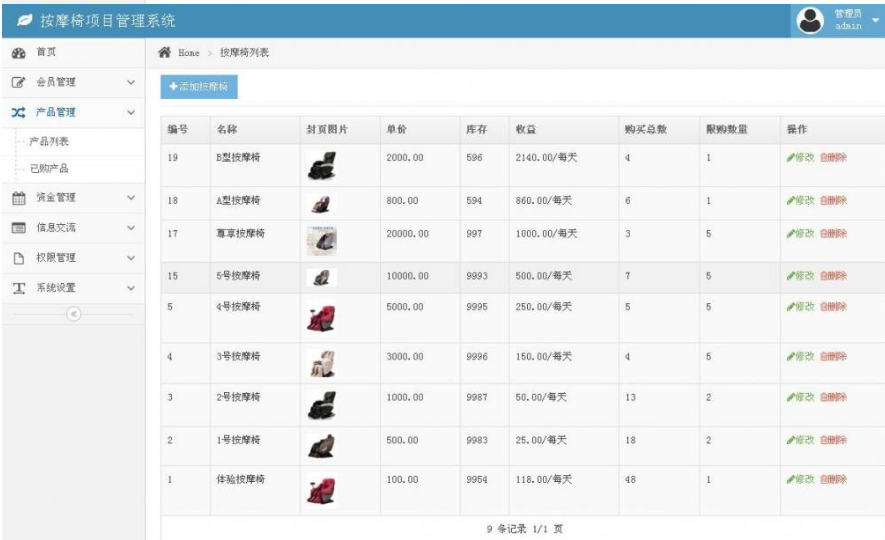Click the 添加按摩椅 button
Screen dimensions: 885x540
click(x=199, y=86)
